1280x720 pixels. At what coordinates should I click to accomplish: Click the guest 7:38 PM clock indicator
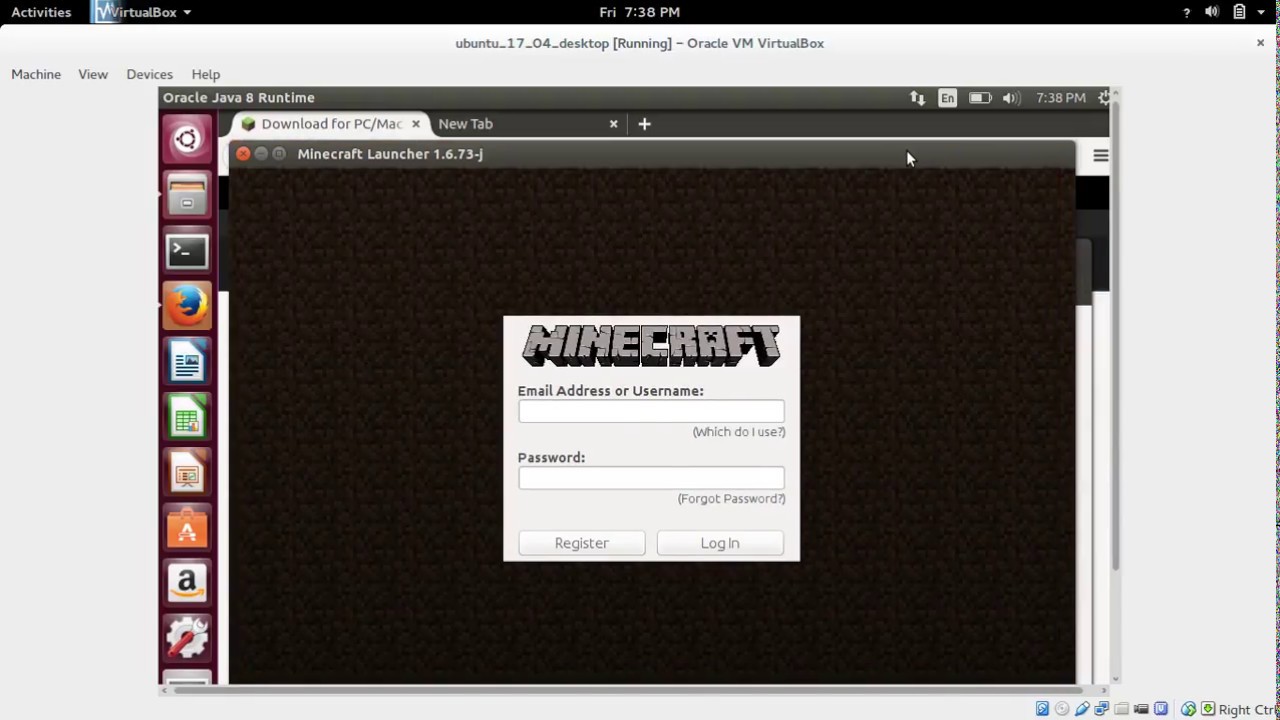1061,98
